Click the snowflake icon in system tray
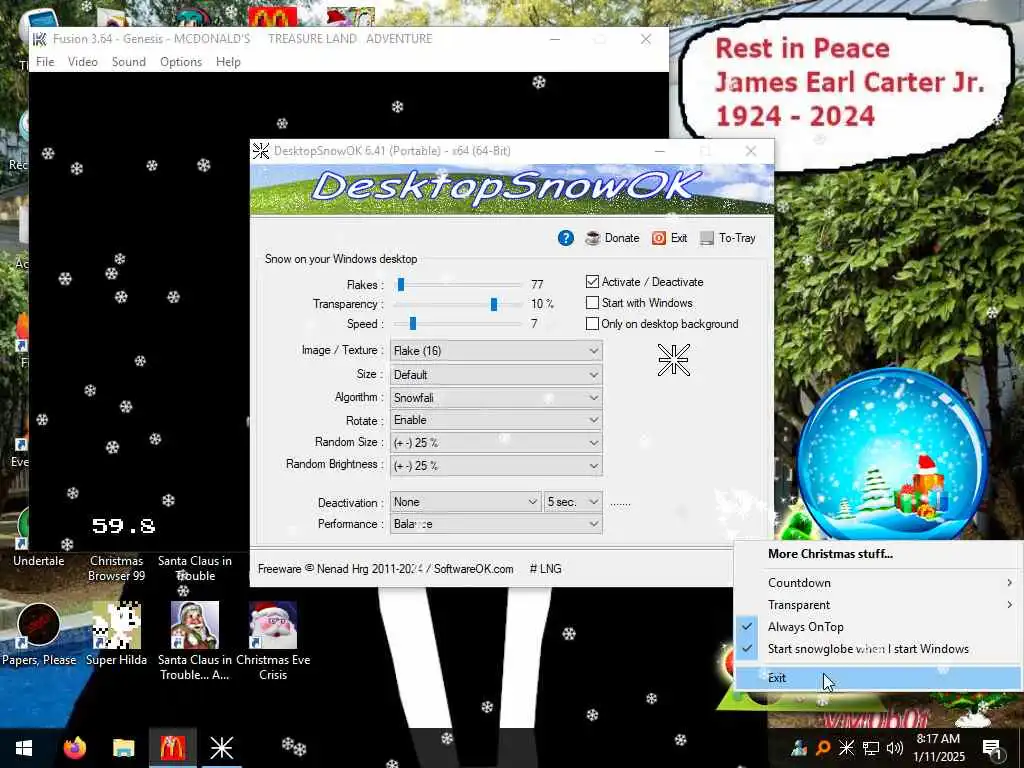The height and width of the screenshot is (768, 1024). (846, 748)
